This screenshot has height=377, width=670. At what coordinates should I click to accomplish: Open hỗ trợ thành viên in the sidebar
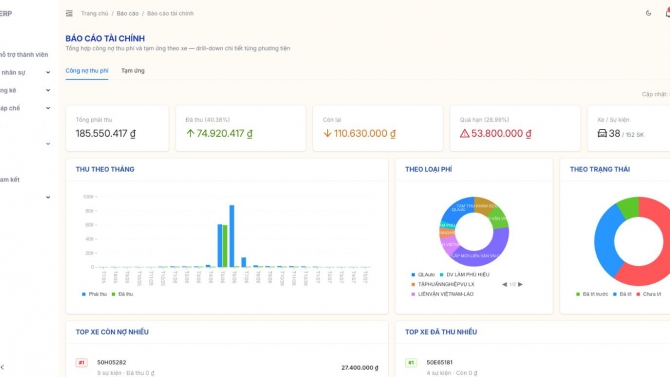coord(24,55)
